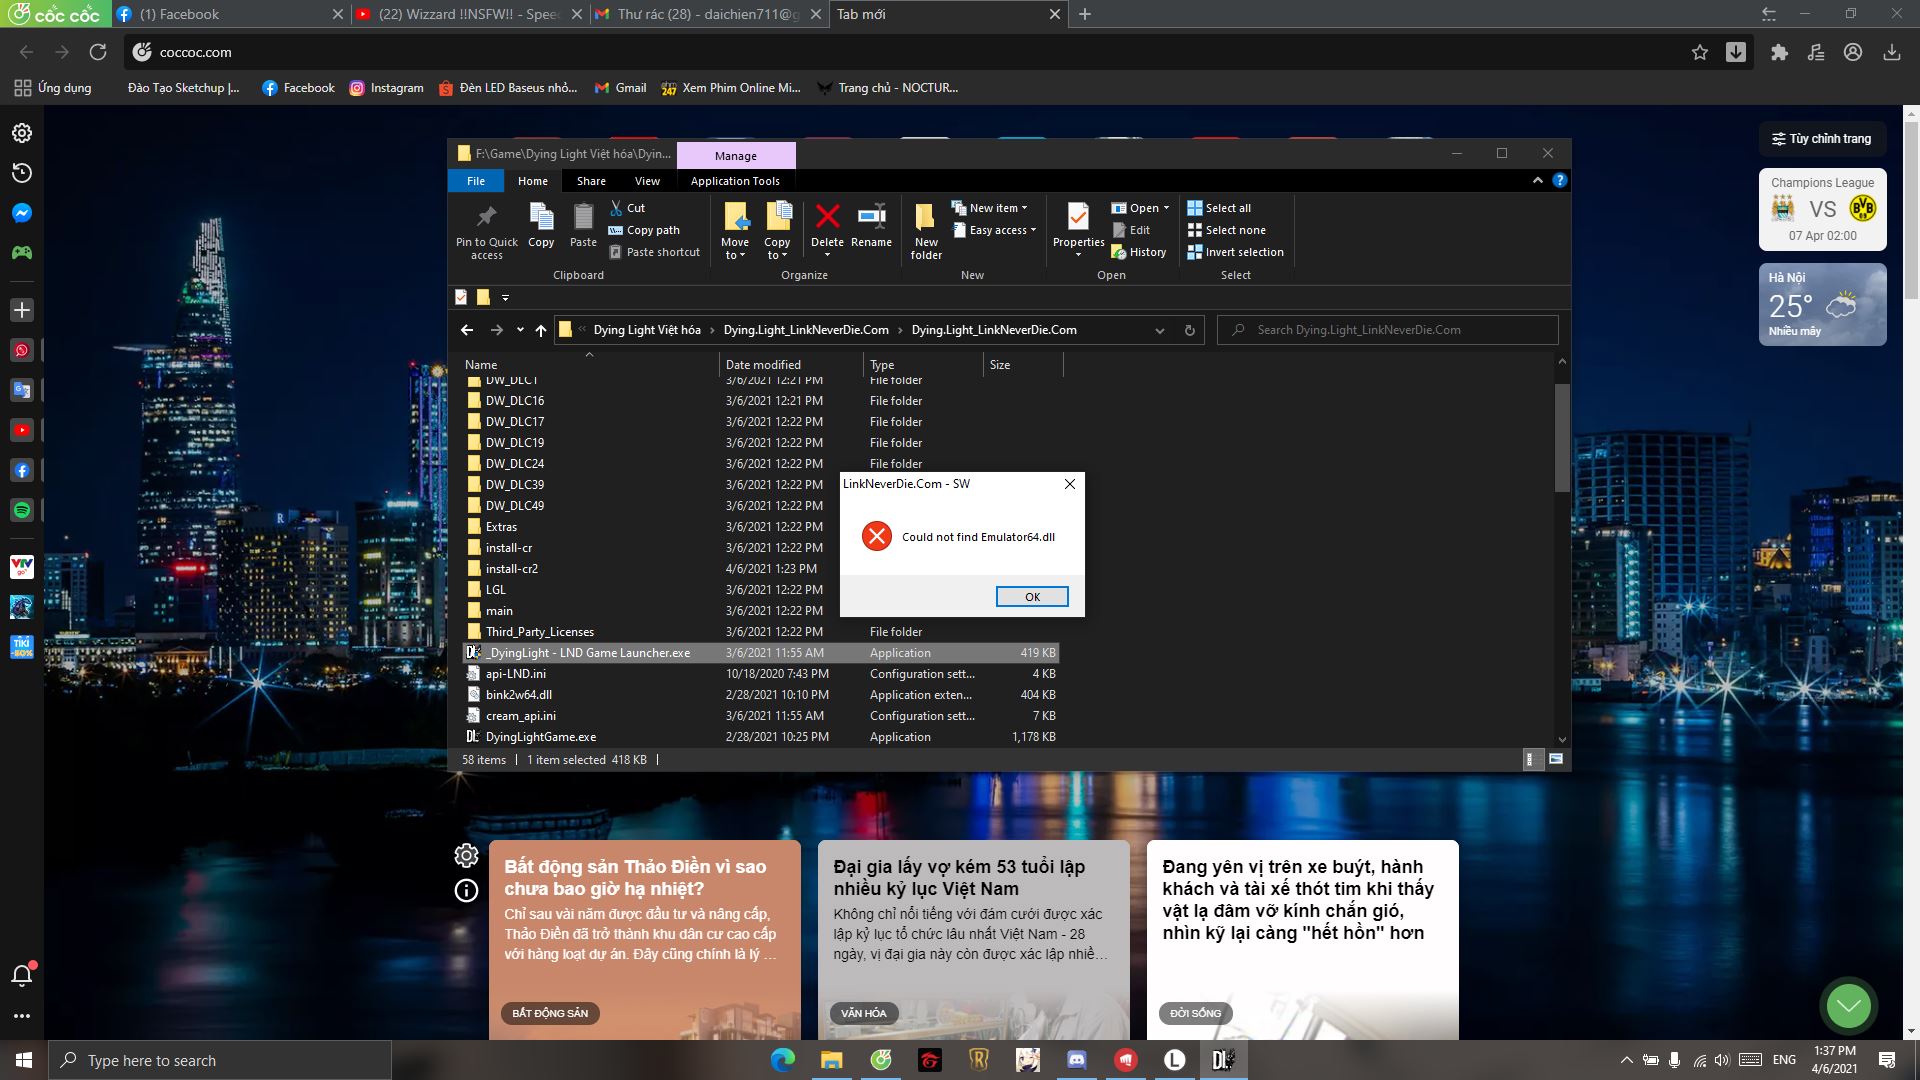Open the Application Tools tab
This screenshot has width=1920, height=1080.
click(735, 181)
